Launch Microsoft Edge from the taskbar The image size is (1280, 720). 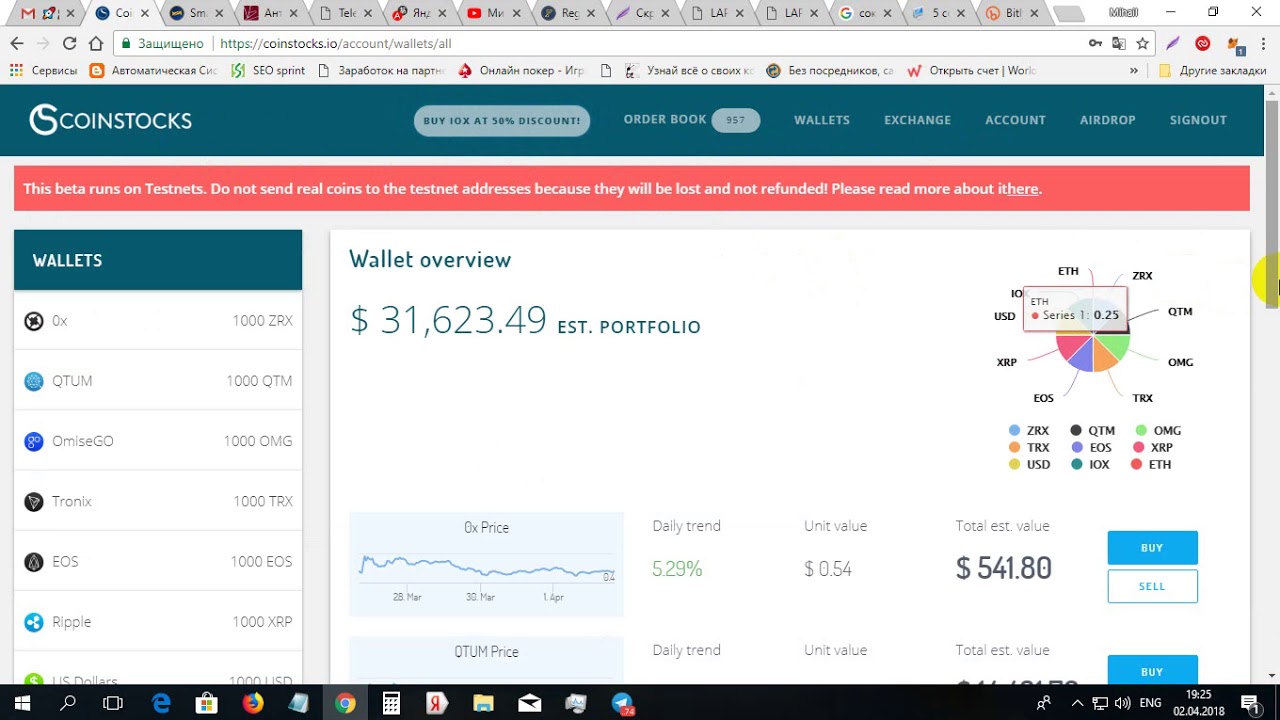161,703
